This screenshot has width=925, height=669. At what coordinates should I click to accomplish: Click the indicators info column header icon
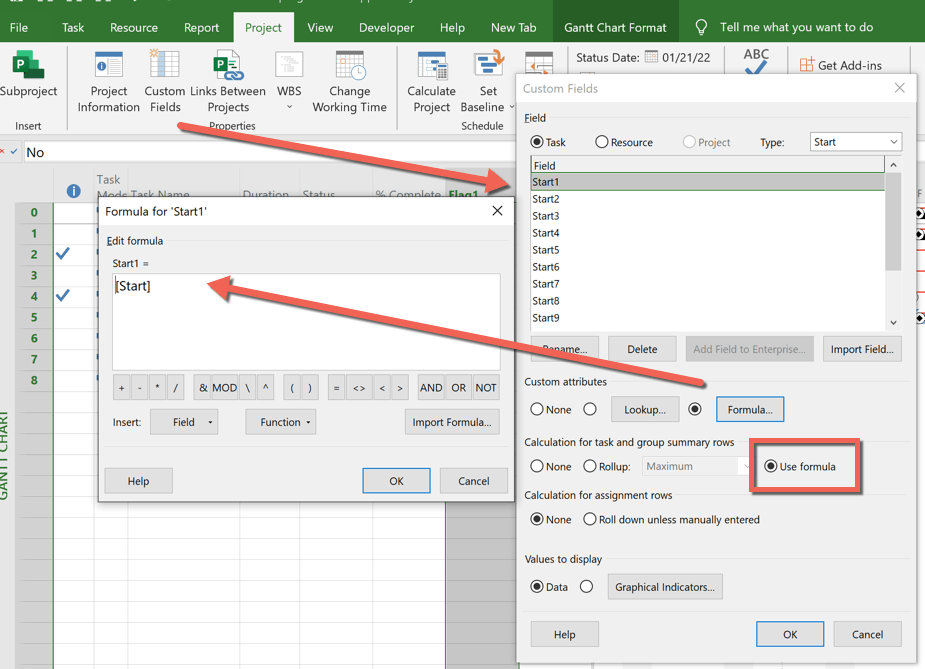click(74, 191)
